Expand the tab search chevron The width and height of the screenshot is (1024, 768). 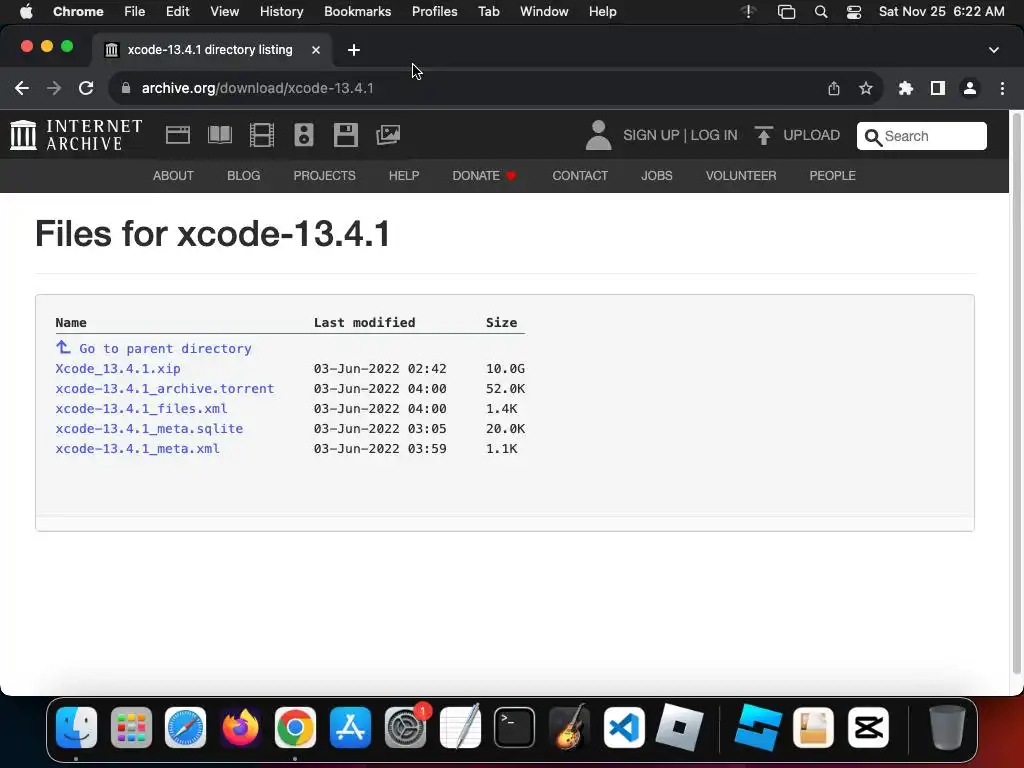[994, 50]
